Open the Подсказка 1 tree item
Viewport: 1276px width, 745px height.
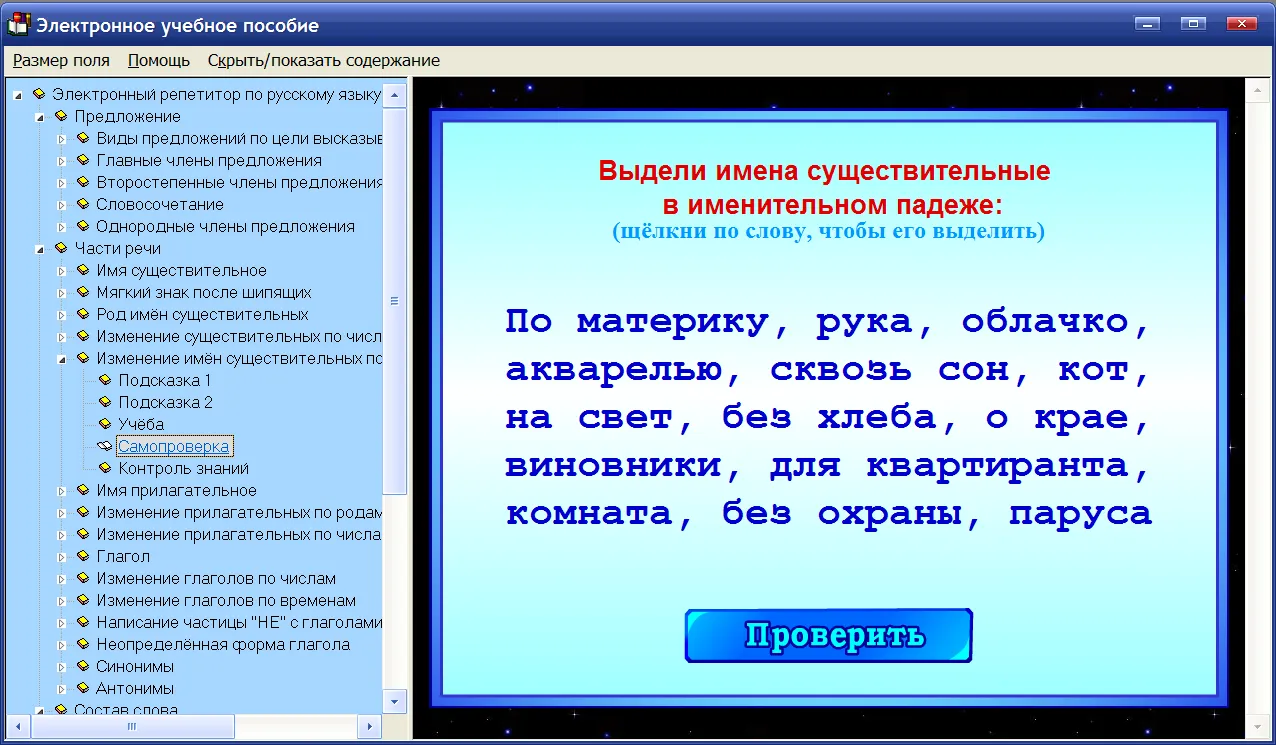tap(165, 380)
